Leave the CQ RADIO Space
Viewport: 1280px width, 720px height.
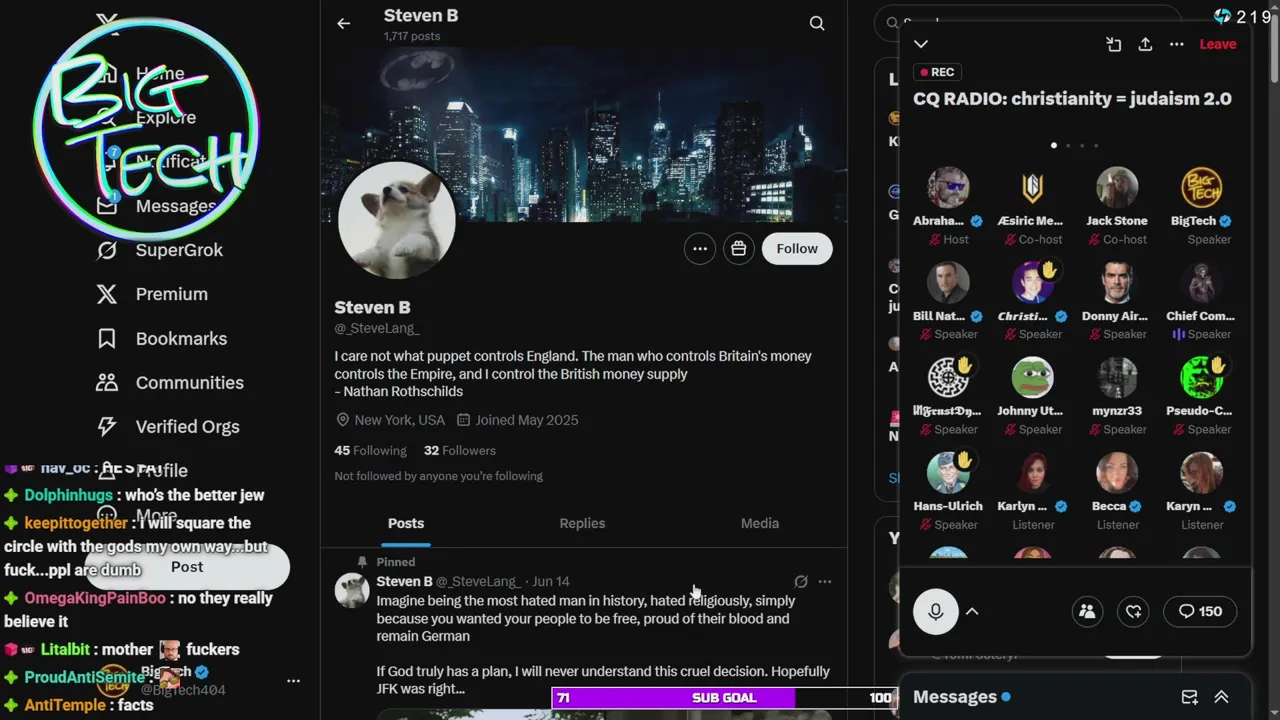pyautogui.click(x=1218, y=44)
